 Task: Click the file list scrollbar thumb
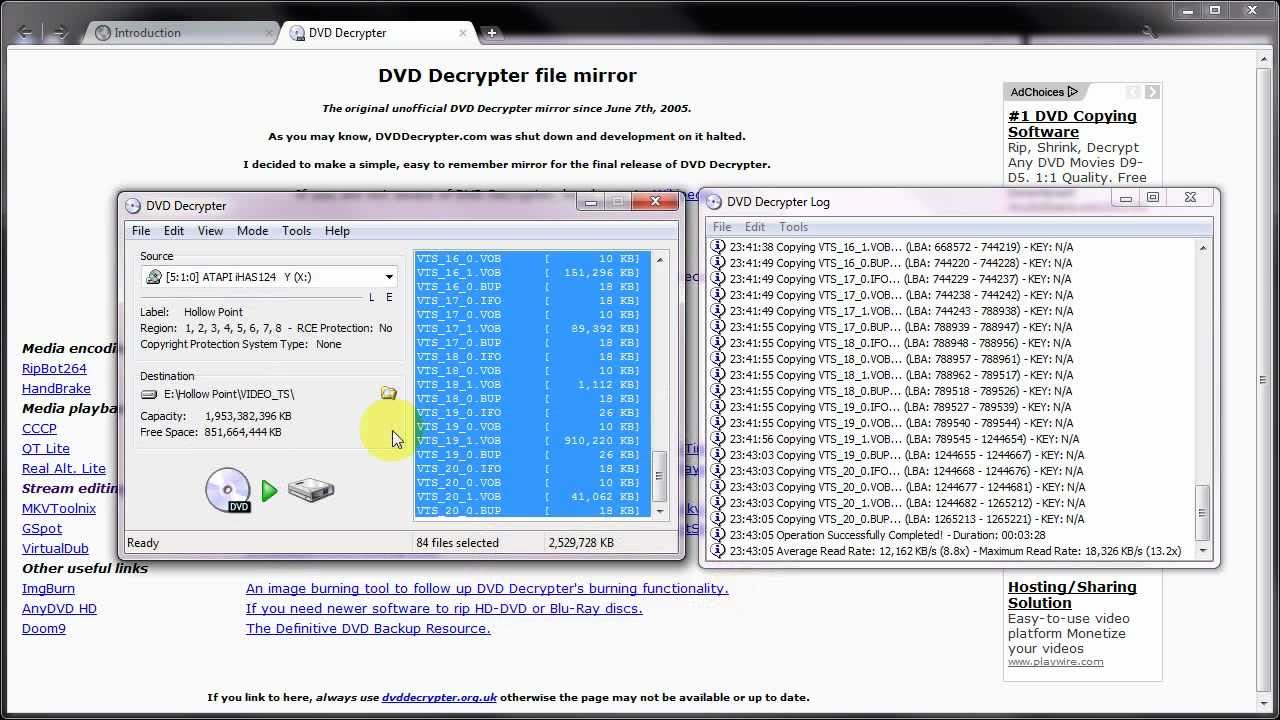tap(659, 477)
